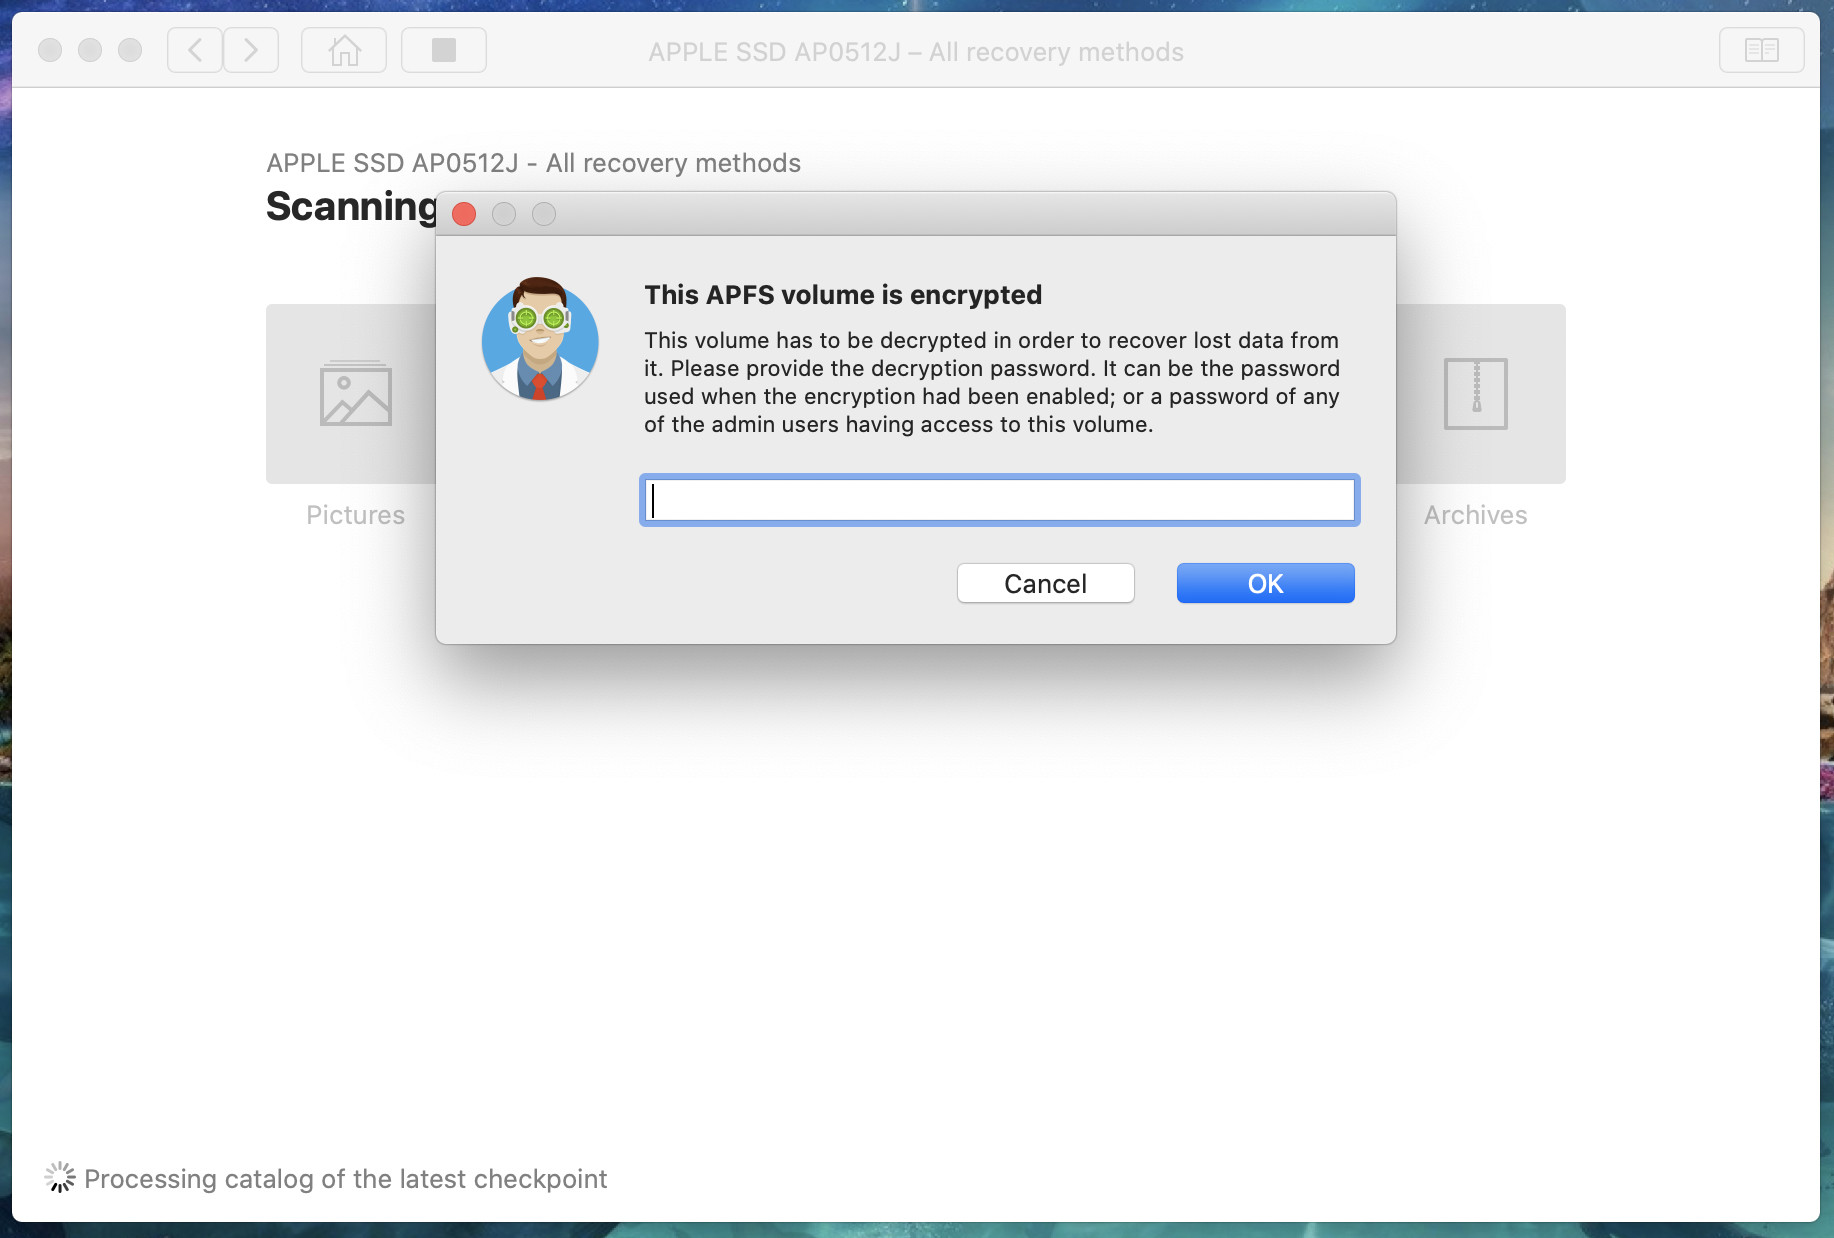Click the decryption password input field
The width and height of the screenshot is (1834, 1238).
click(1000, 500)
